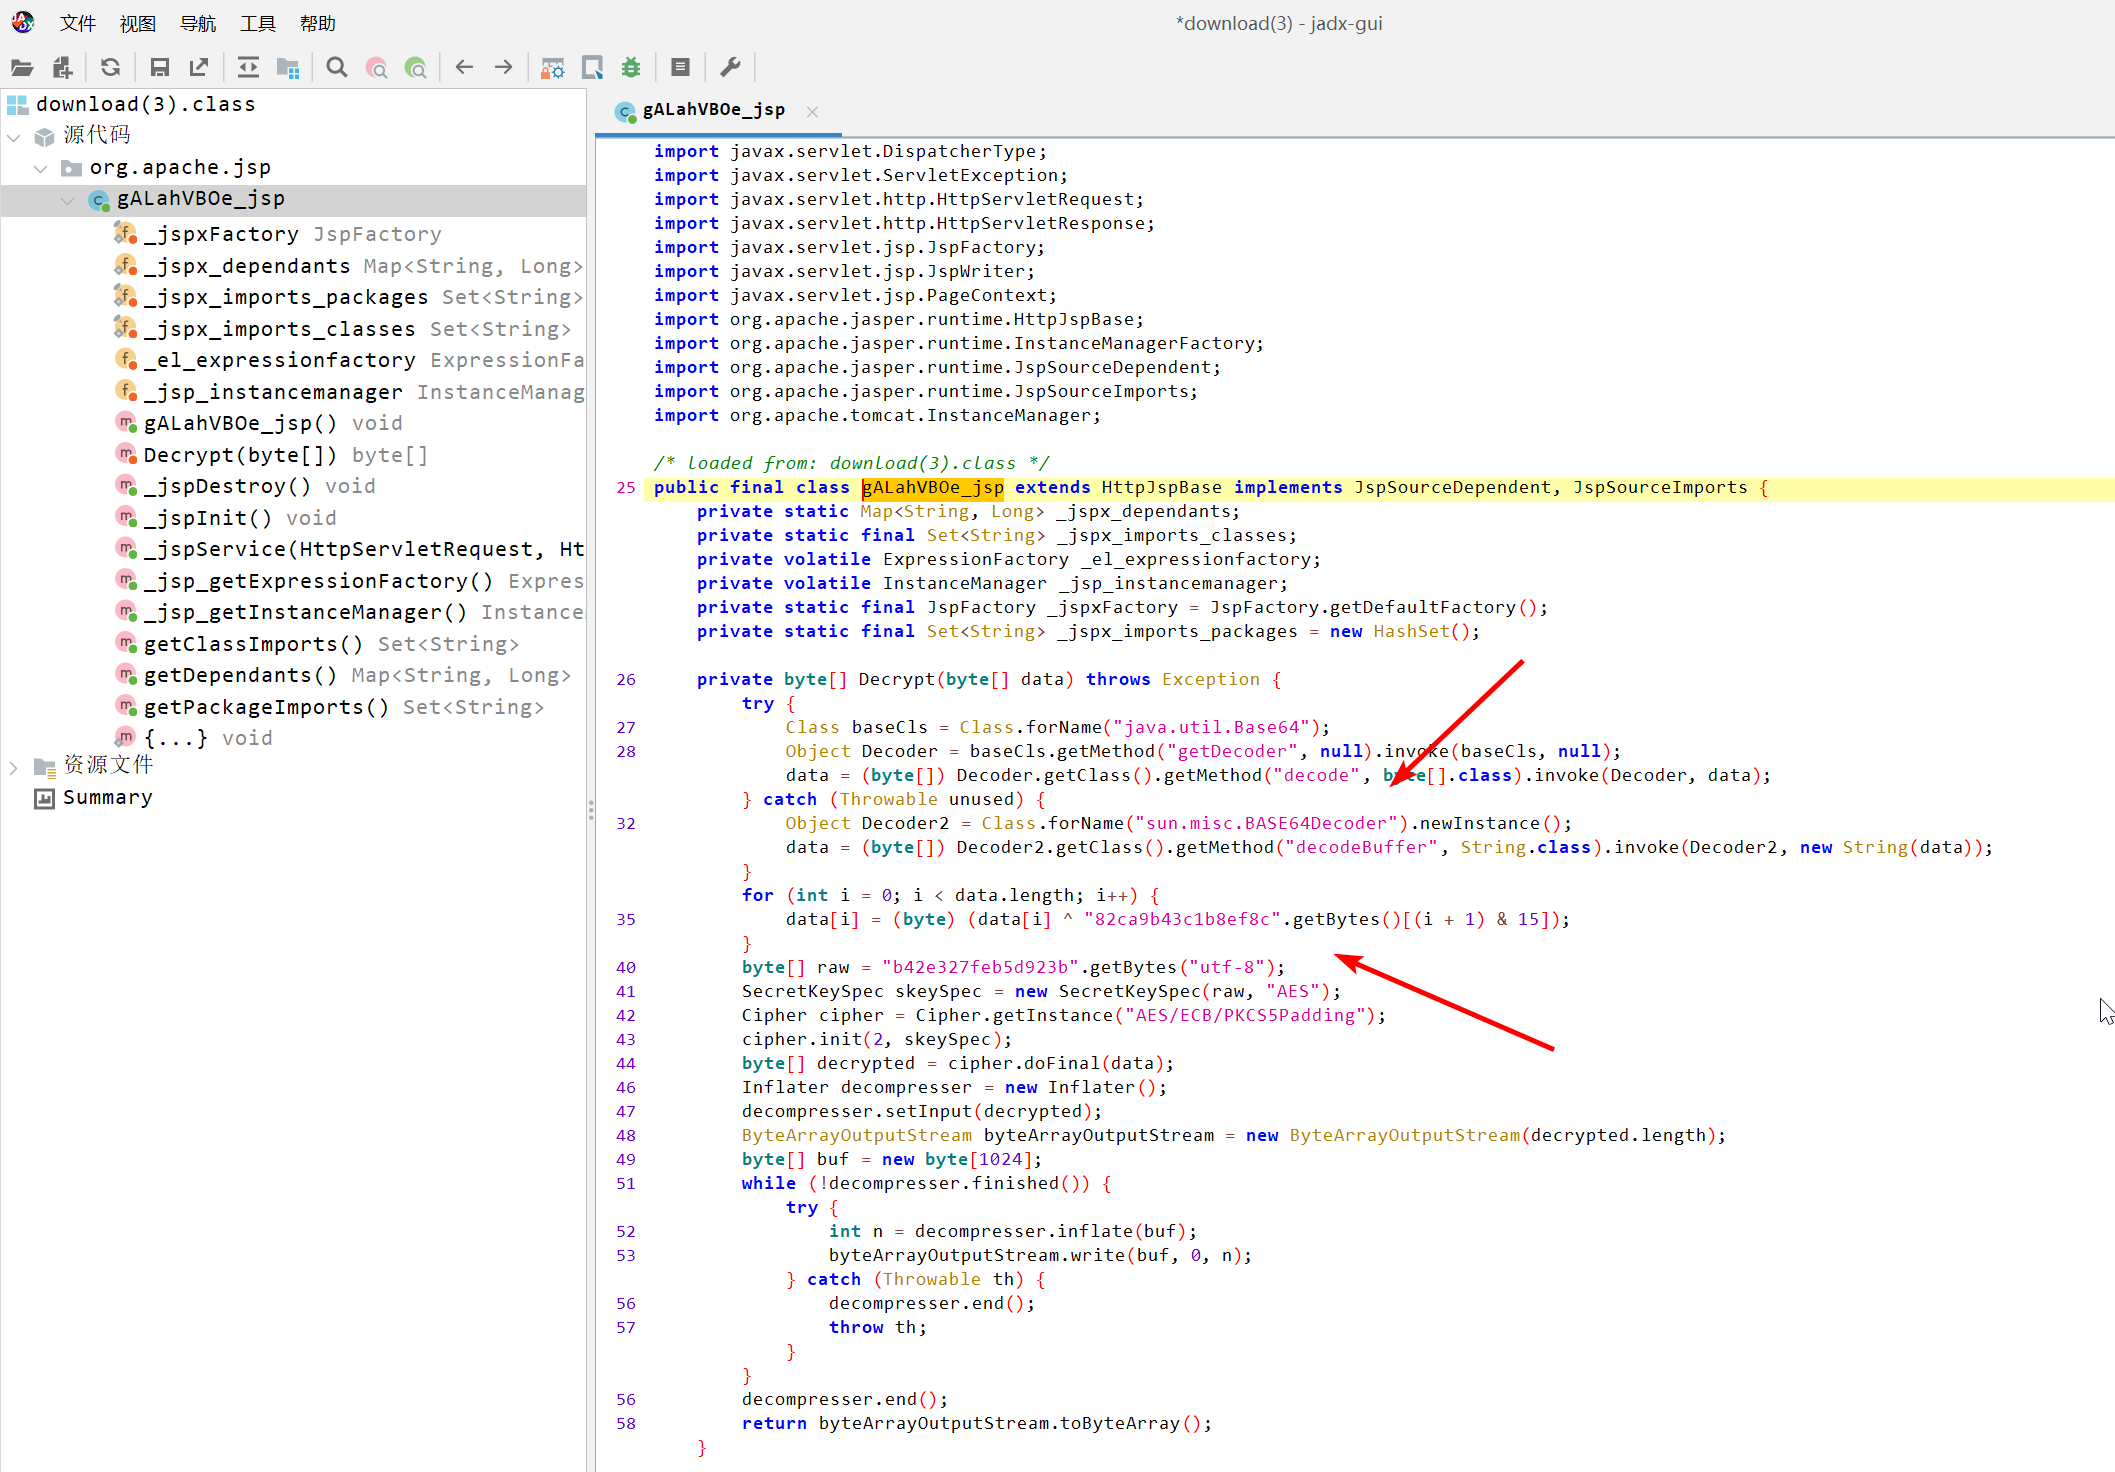The image size is (2115, 1472).
Task: Collapse the org.apache.jsp package node
Action: tap(41, 168)
